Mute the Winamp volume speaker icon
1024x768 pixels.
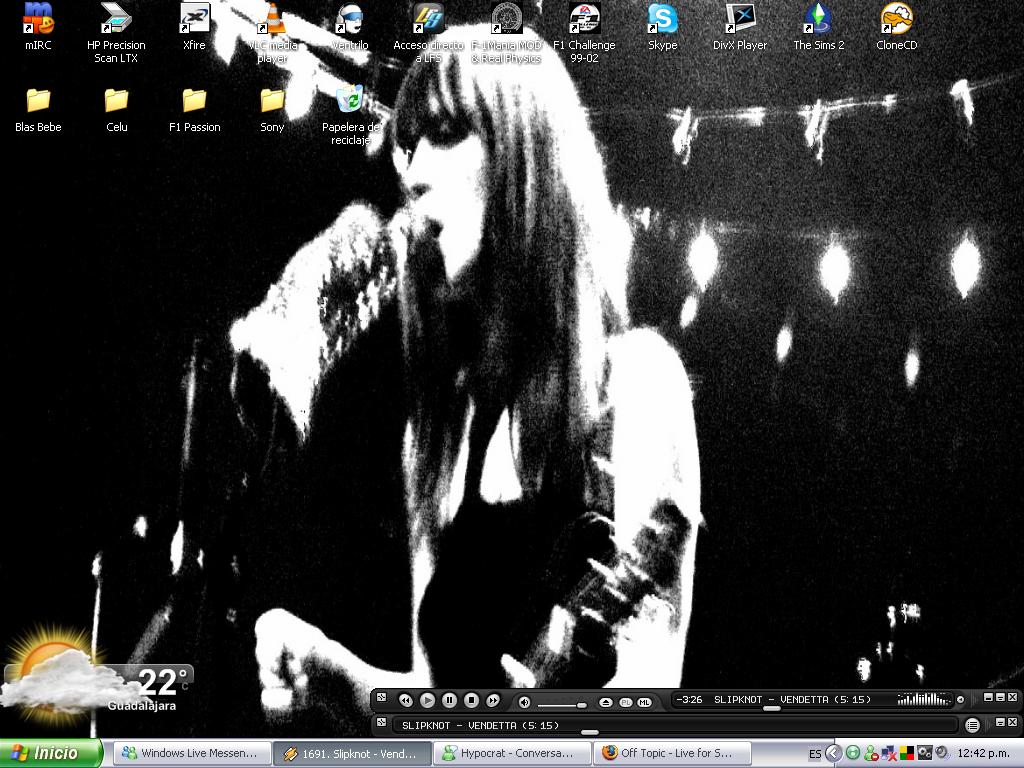point(523,702)
